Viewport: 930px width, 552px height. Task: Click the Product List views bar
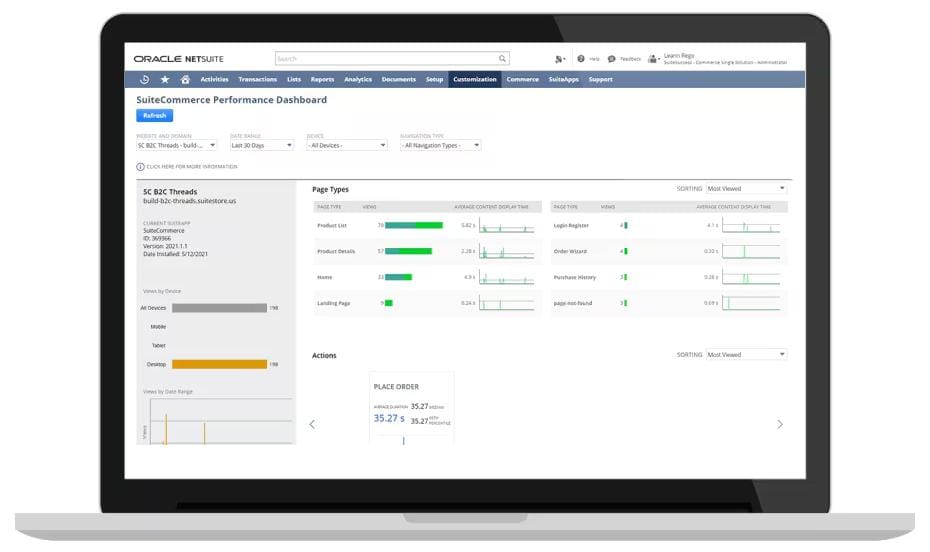[x=414, y=225]
